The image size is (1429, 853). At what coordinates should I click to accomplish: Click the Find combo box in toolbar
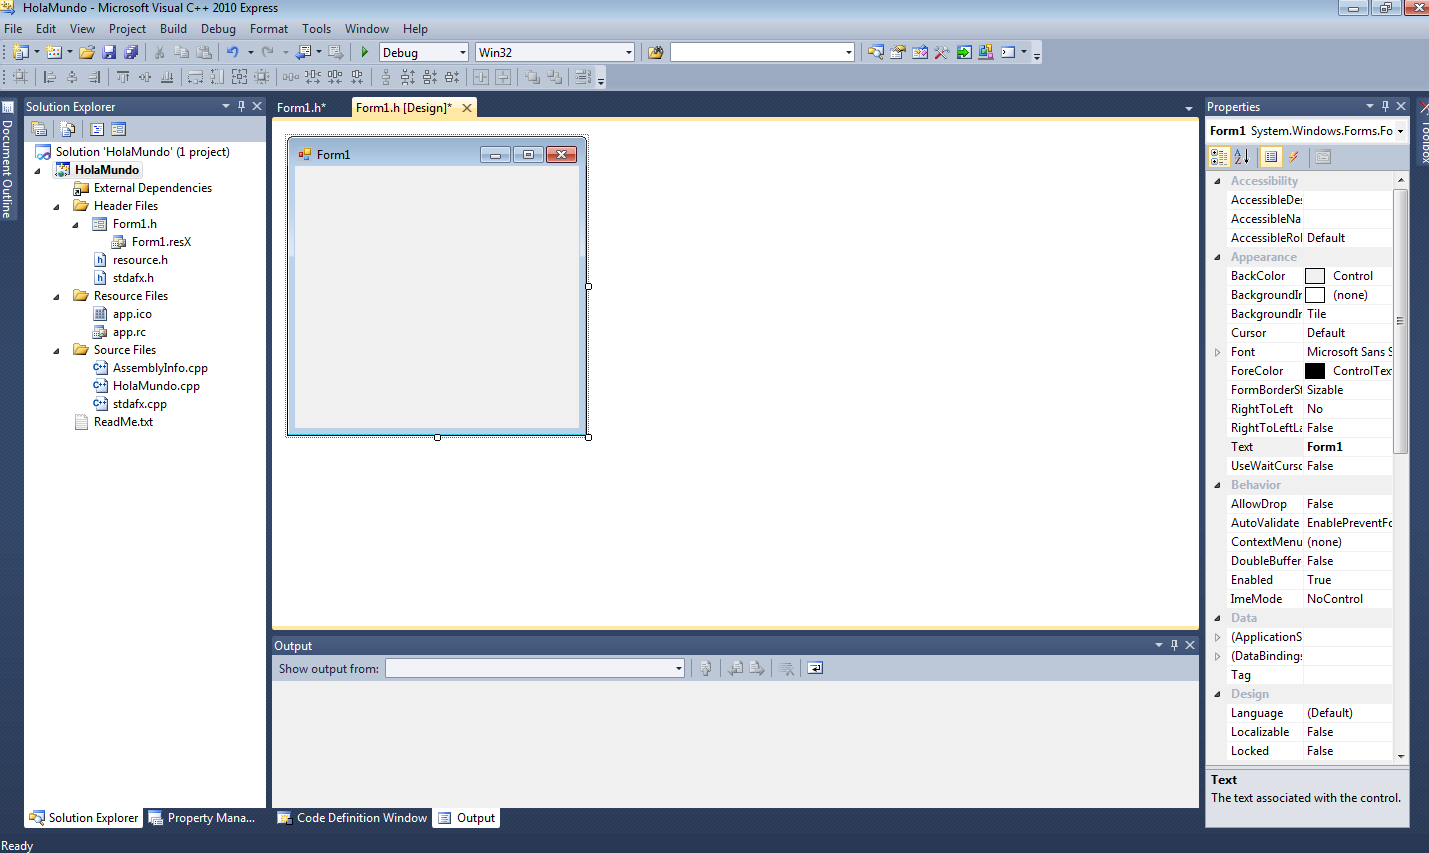[763, 52]
